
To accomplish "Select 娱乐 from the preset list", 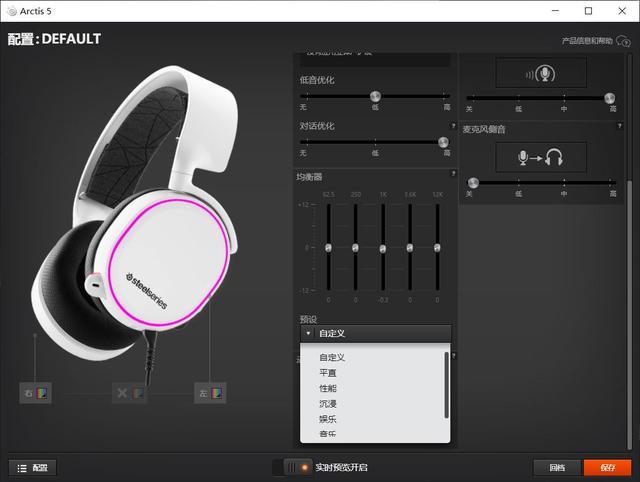I will click(x=328, y=419).
